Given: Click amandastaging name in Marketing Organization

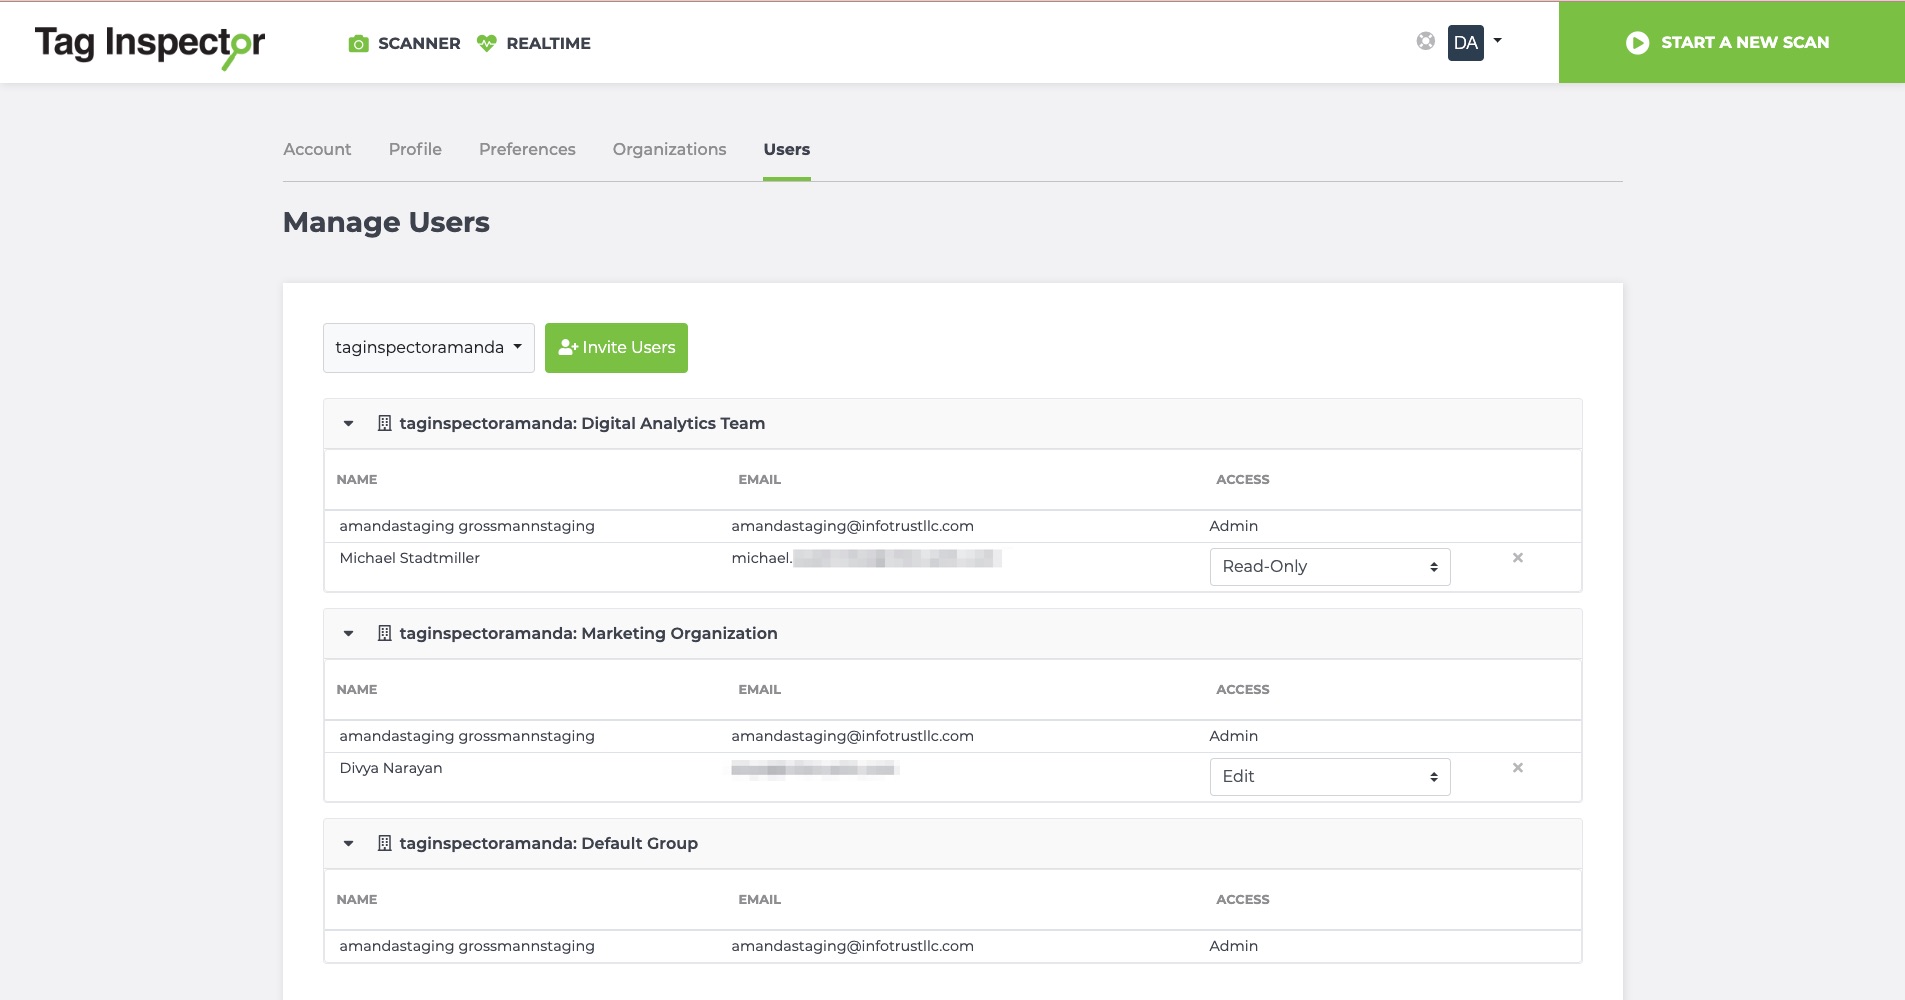Looking at the screenshot, I should 467,736.
